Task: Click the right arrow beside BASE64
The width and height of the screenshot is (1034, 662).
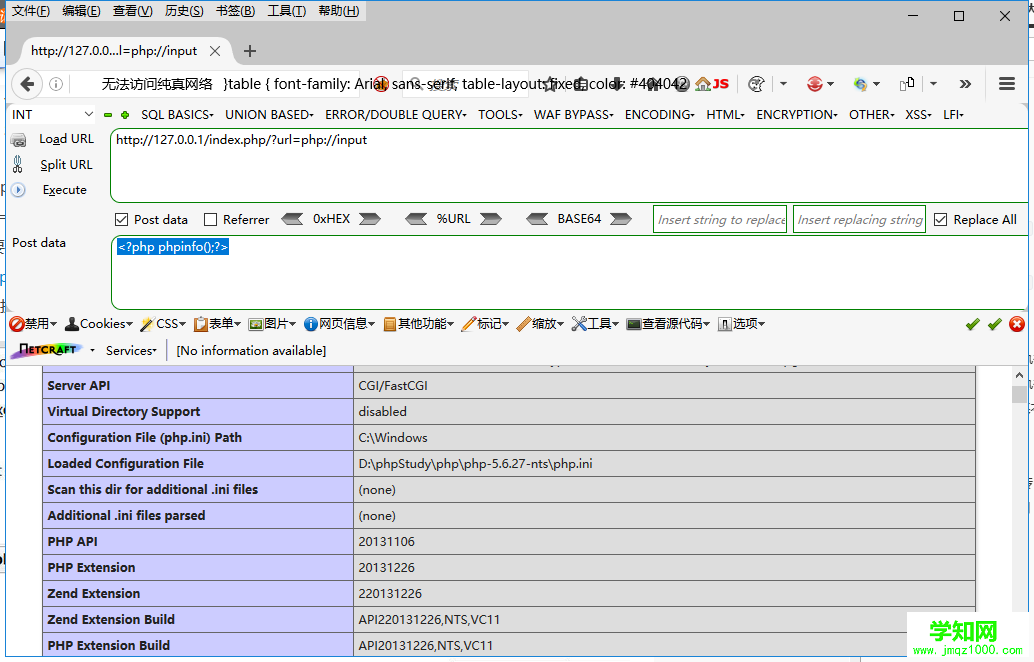Action: point(621,219)
